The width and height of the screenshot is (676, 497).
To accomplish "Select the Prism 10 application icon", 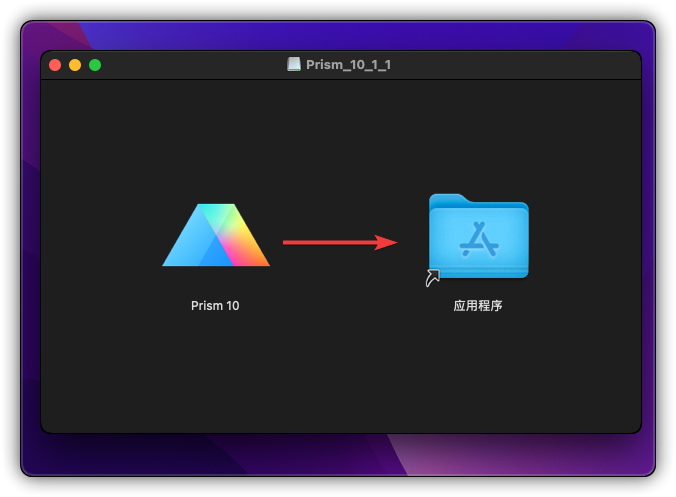I will pos(216,235).
